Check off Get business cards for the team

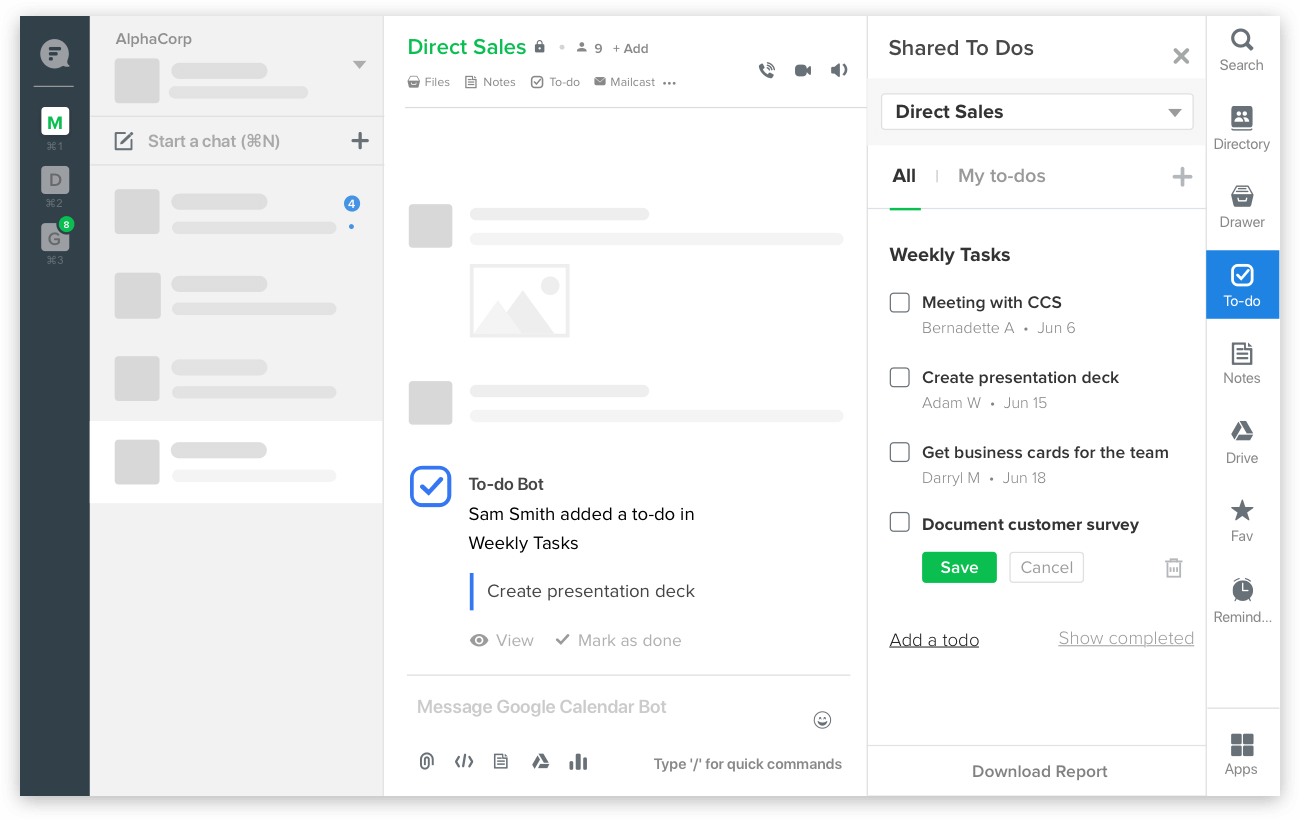[900, 452]
